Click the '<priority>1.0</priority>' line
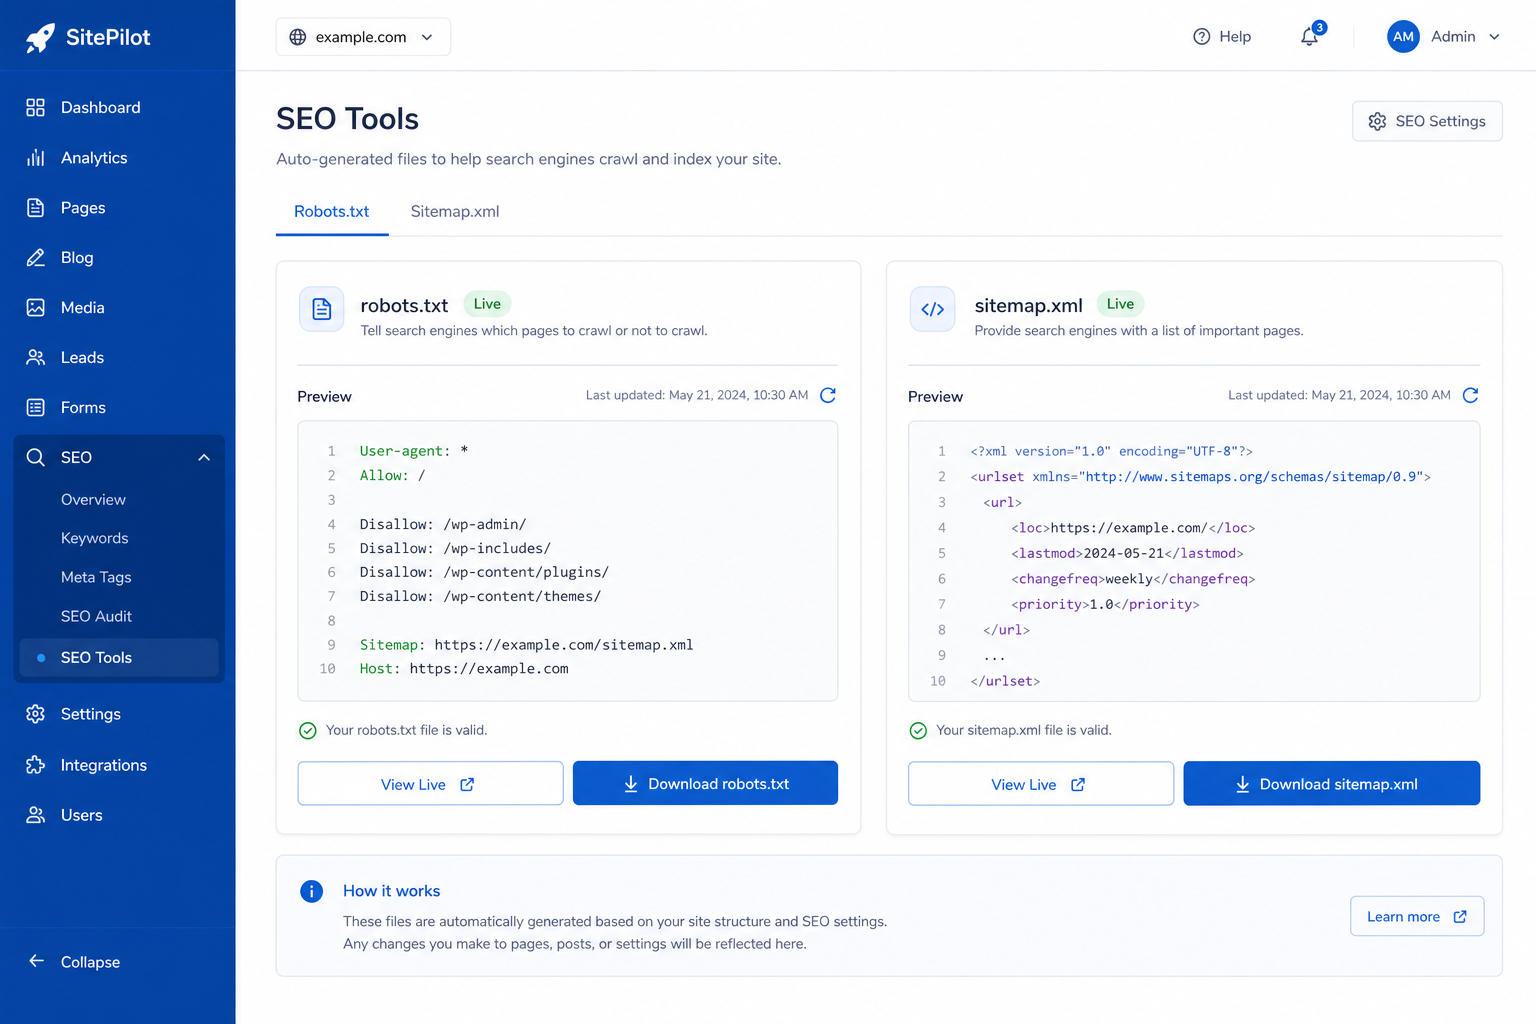 (1105, 604)
